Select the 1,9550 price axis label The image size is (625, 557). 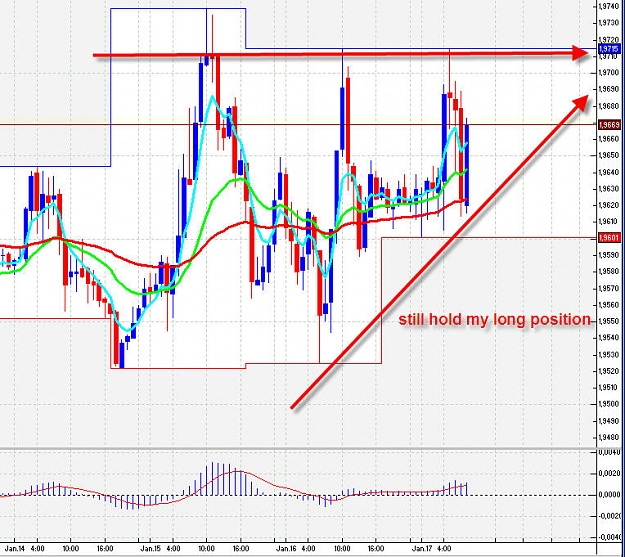point(610,321)
